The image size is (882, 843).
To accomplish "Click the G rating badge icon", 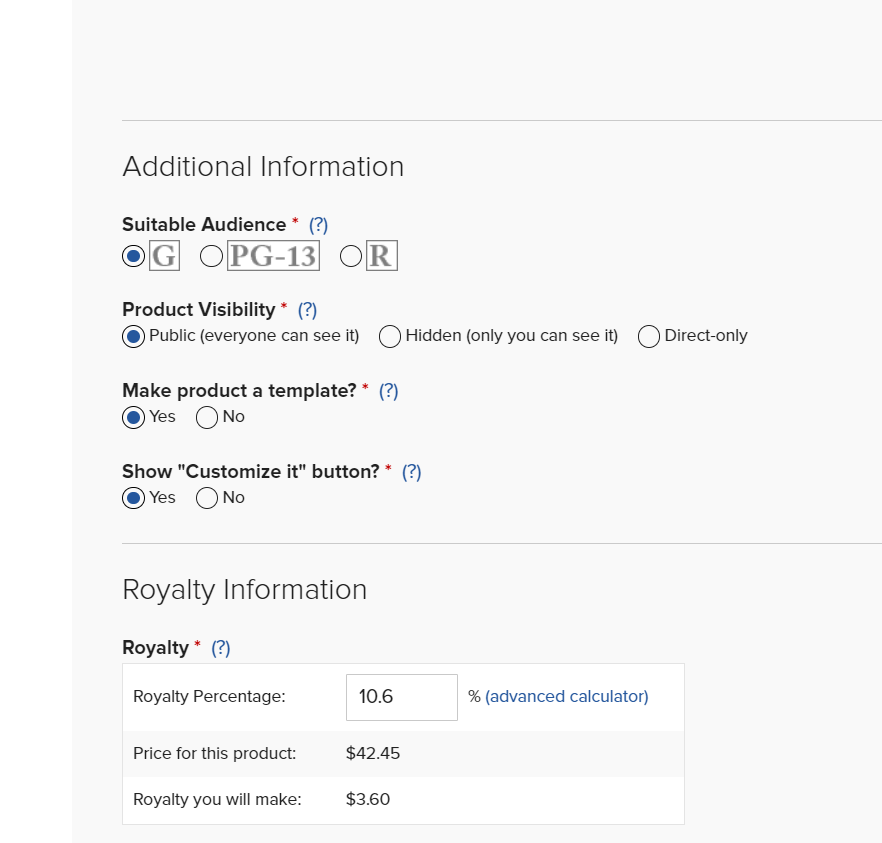I will pyautogui.click(x=164, y=256).
